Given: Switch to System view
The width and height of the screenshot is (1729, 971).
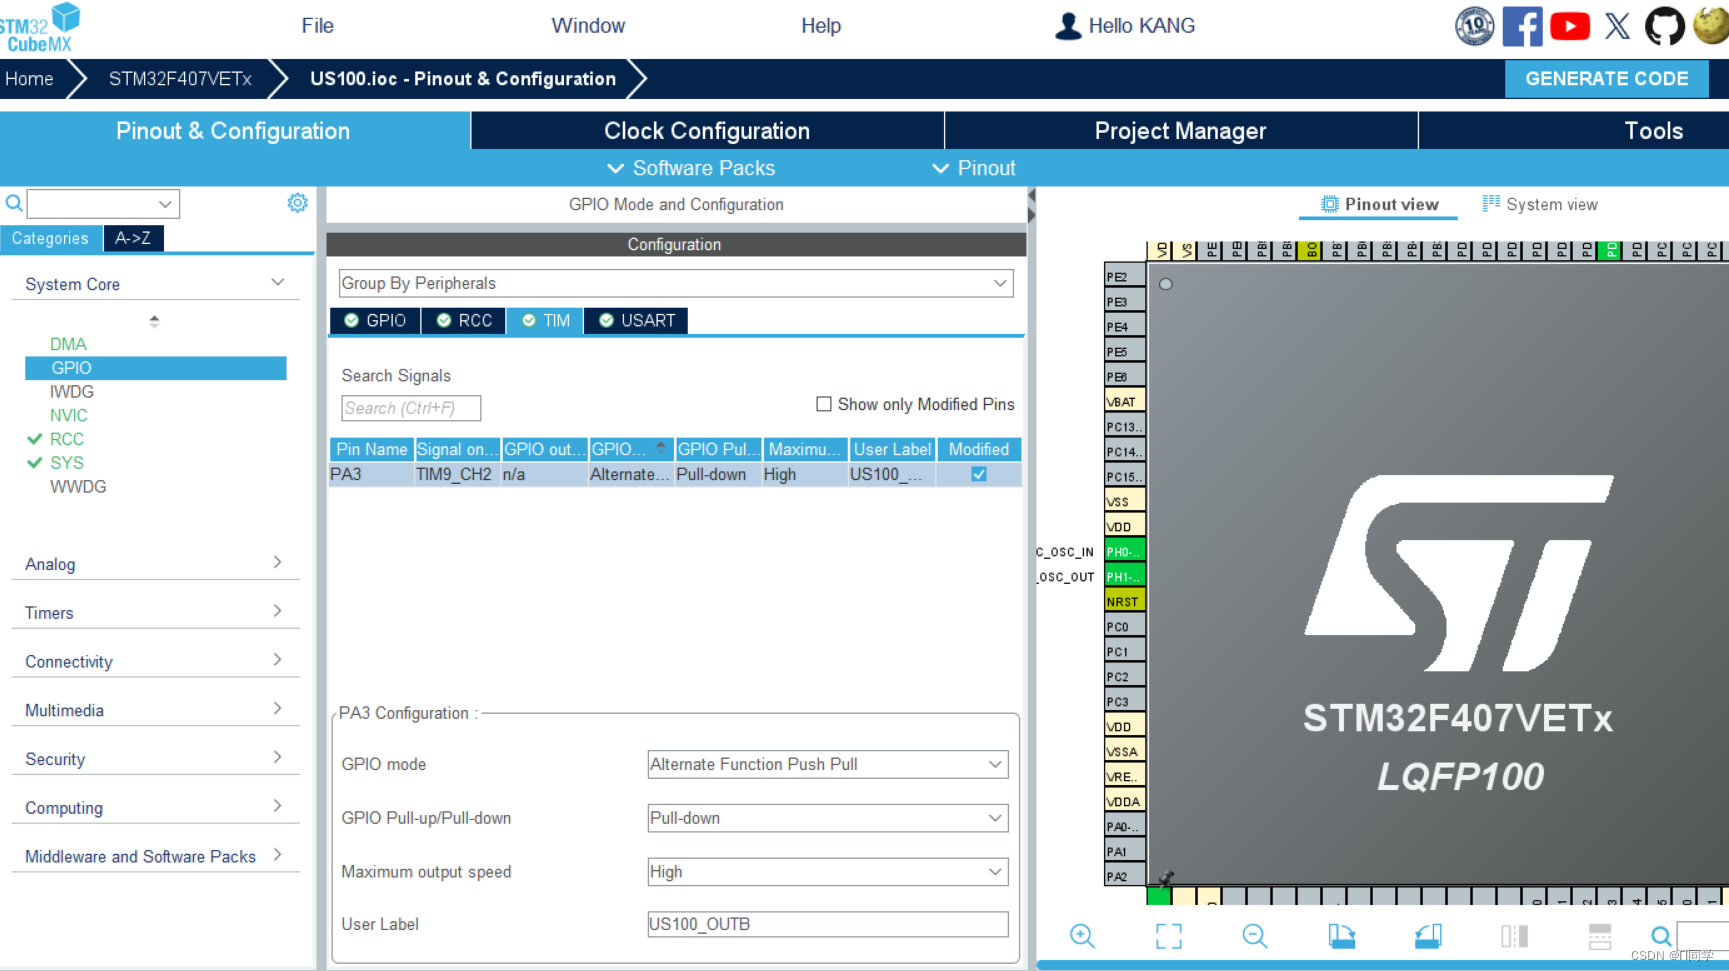Looking at the screenshot, I should coord(1540,204).
